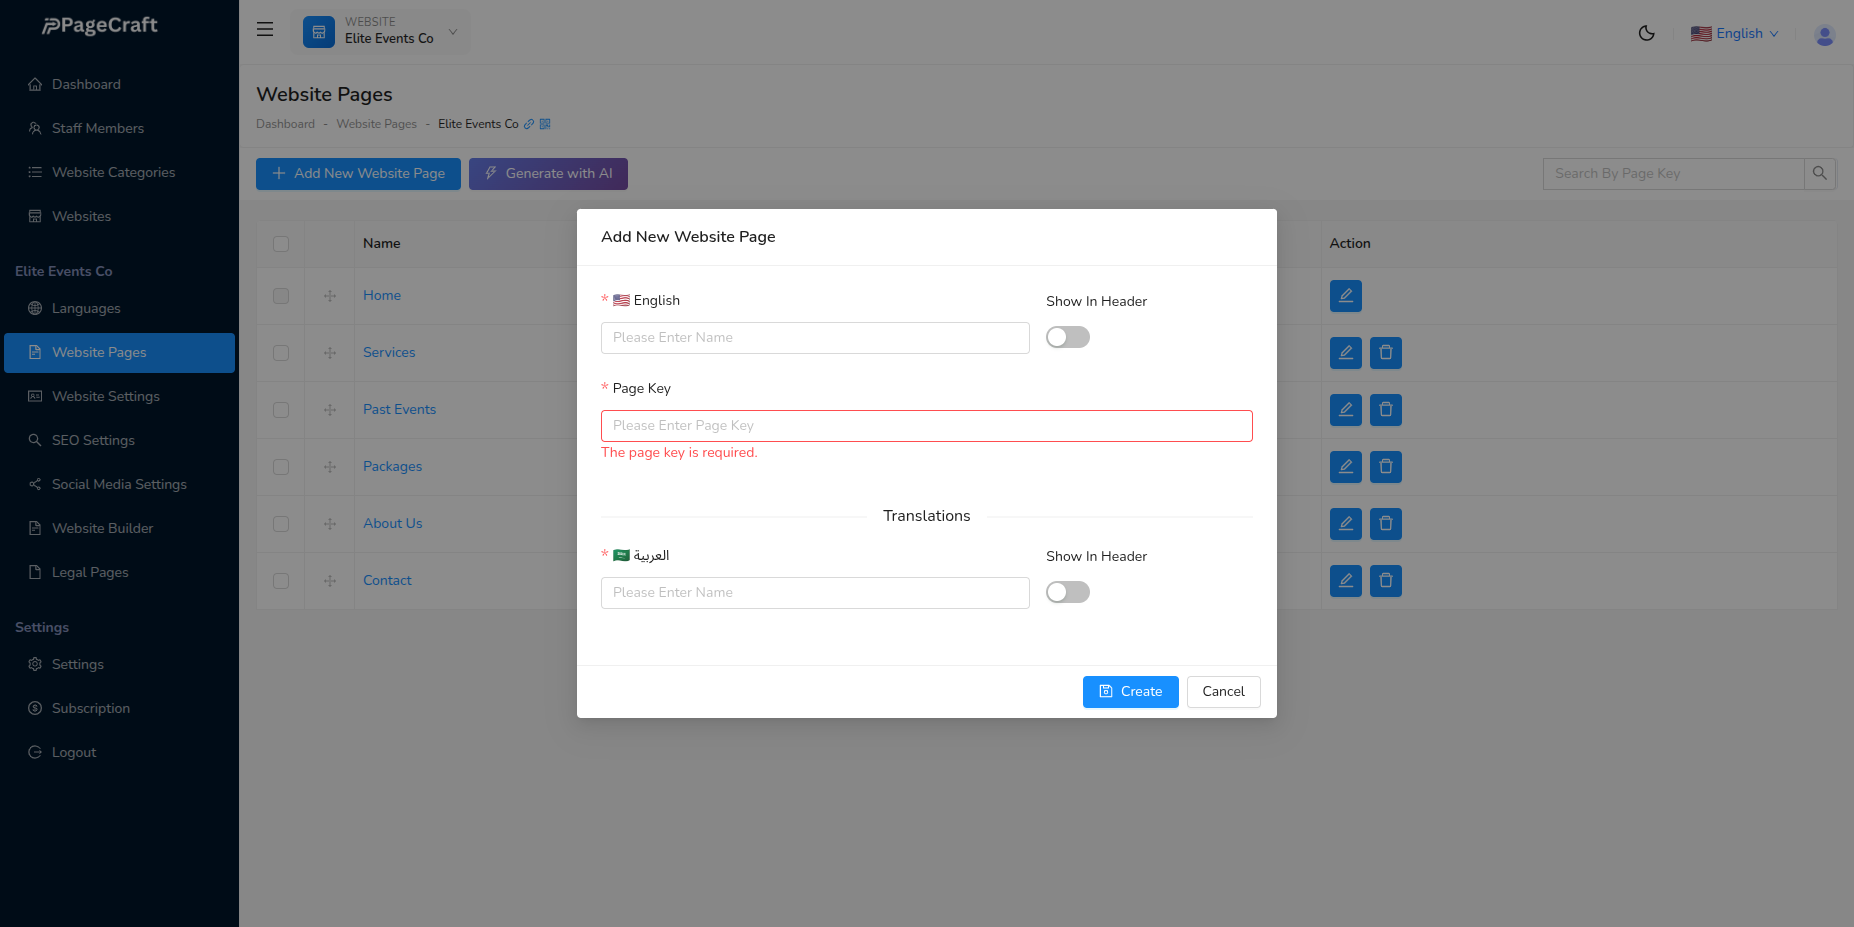
Task: Click the Cancel button
Action: click(1222, 692)
